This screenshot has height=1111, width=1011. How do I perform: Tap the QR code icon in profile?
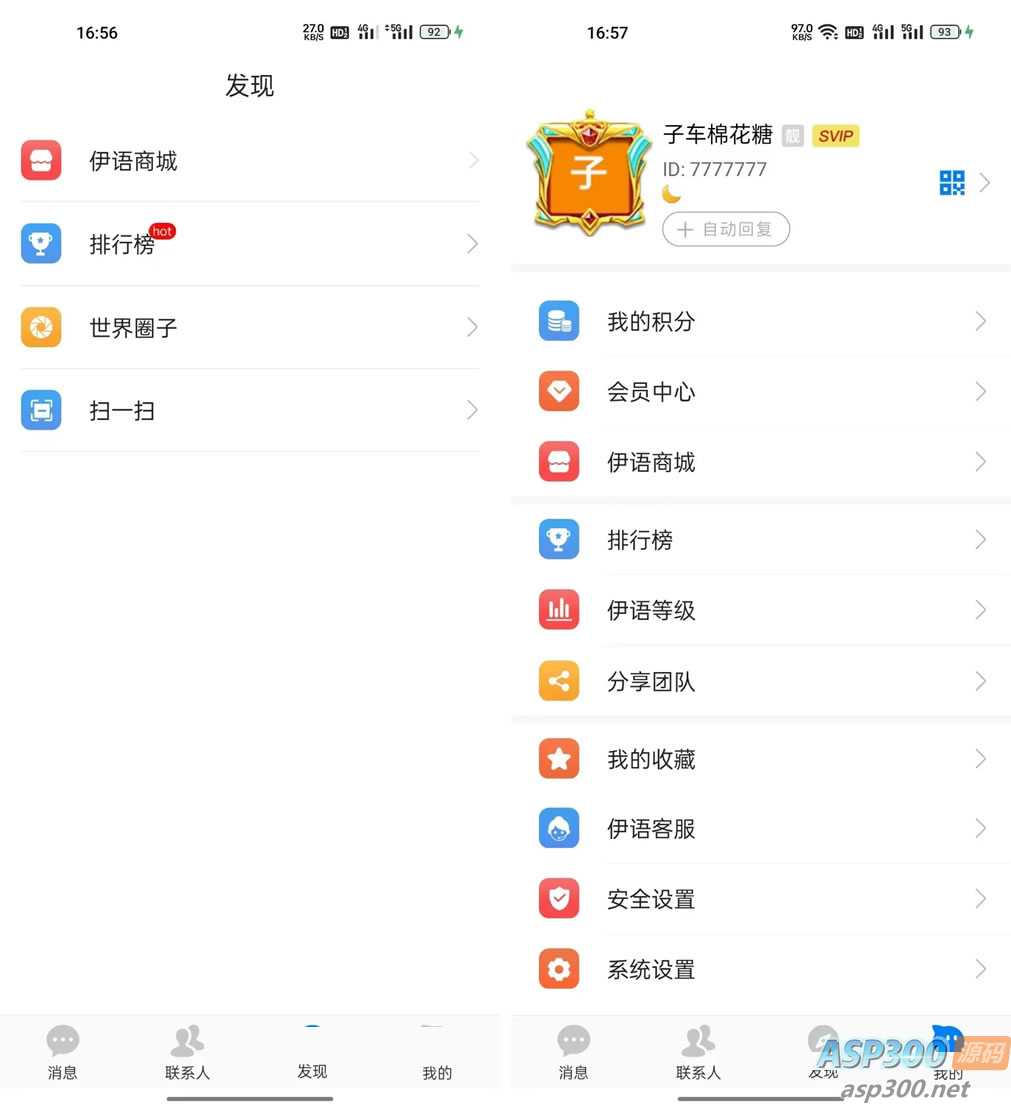951,182
